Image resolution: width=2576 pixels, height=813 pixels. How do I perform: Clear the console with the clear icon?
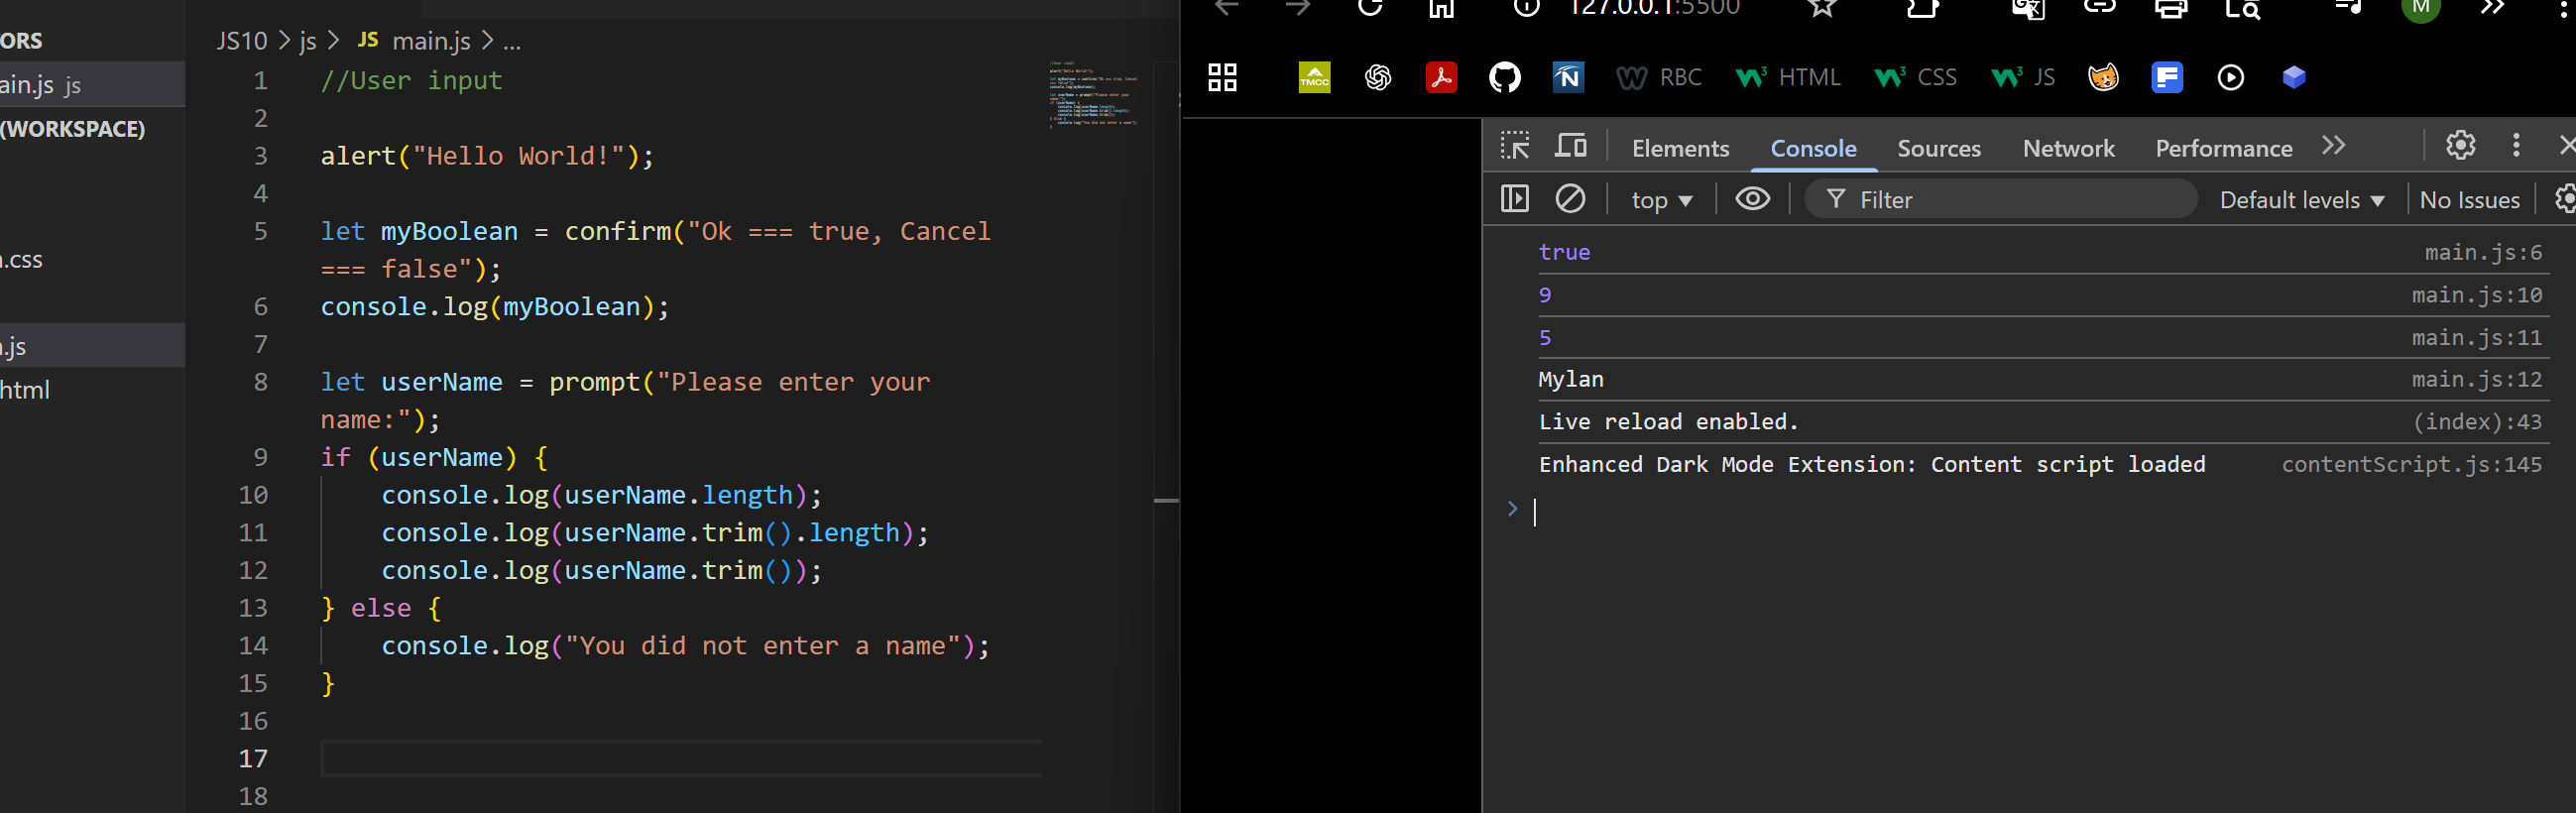tap(1570, 199)
